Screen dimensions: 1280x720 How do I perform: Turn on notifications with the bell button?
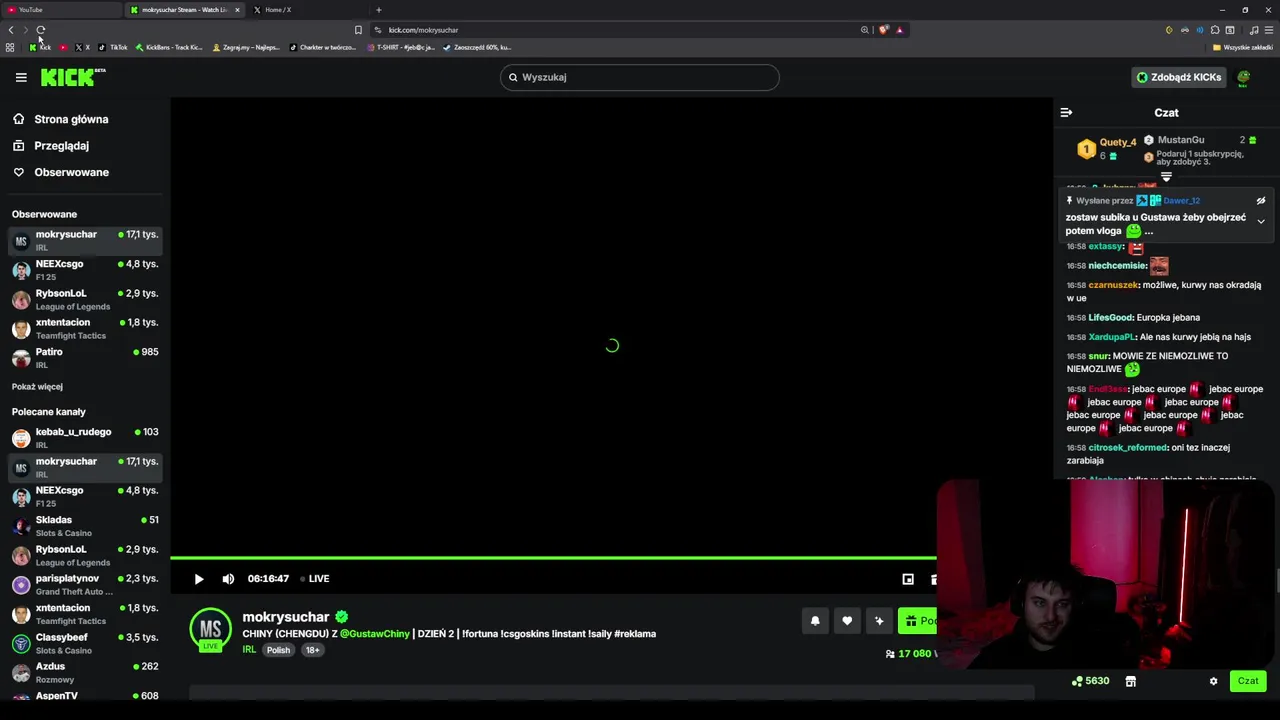815,621
